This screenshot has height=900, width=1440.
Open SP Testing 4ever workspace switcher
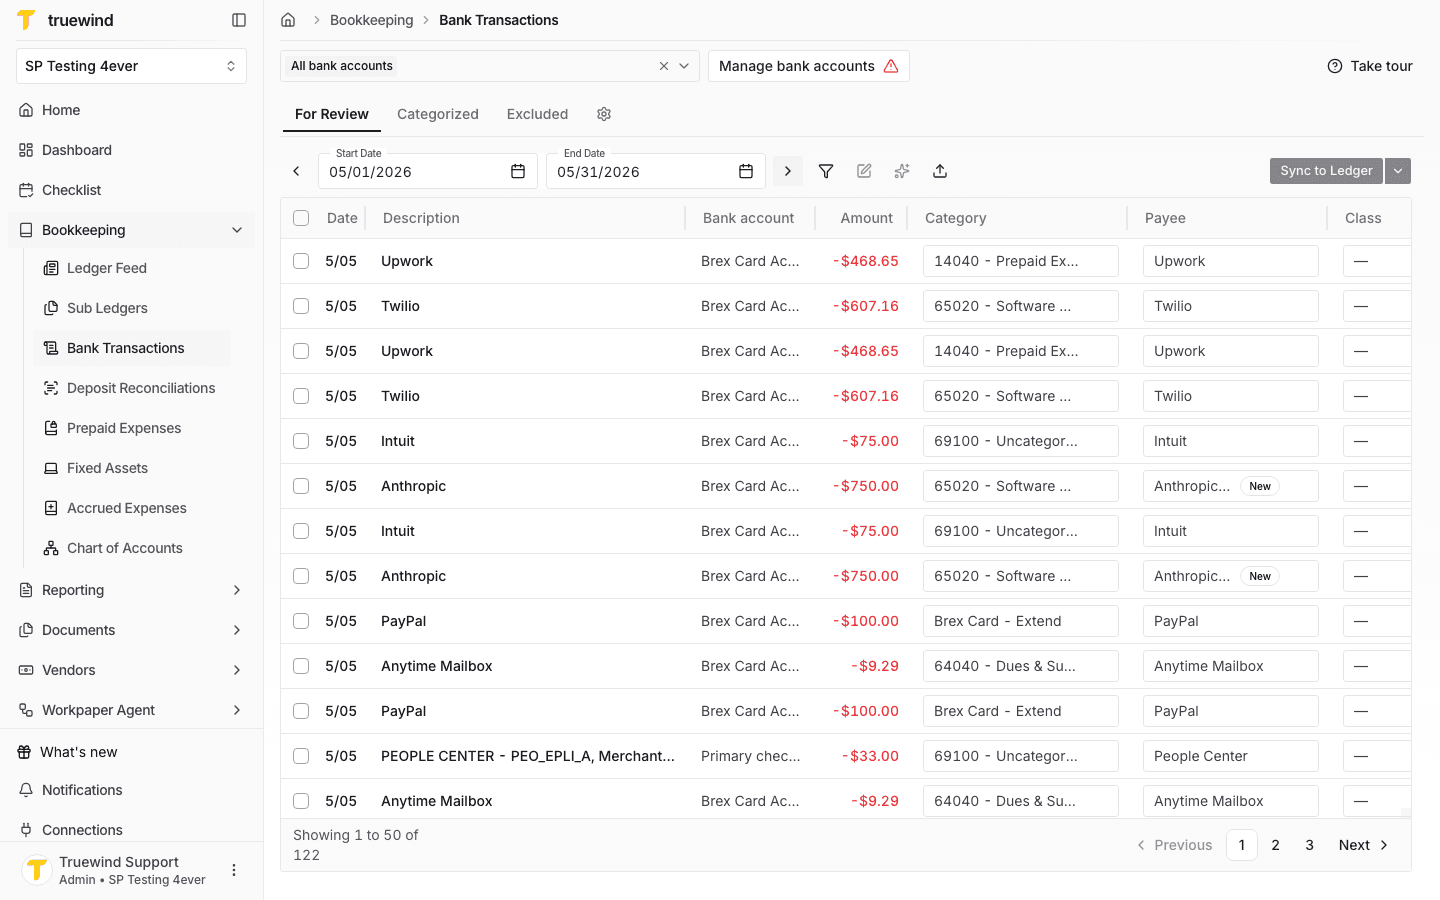131,66
